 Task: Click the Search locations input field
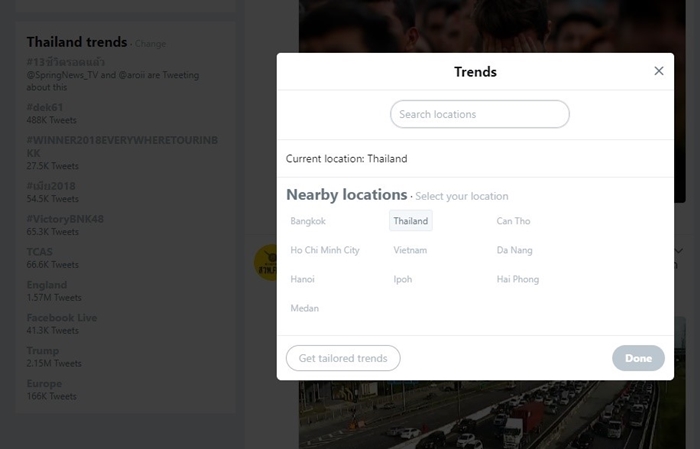479,114
